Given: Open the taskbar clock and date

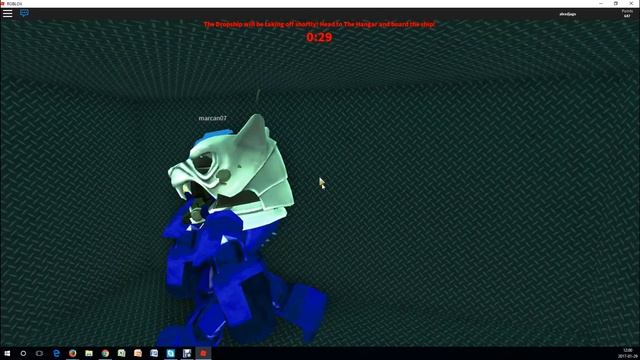Looking at the screenshot, I should (628, 353).
